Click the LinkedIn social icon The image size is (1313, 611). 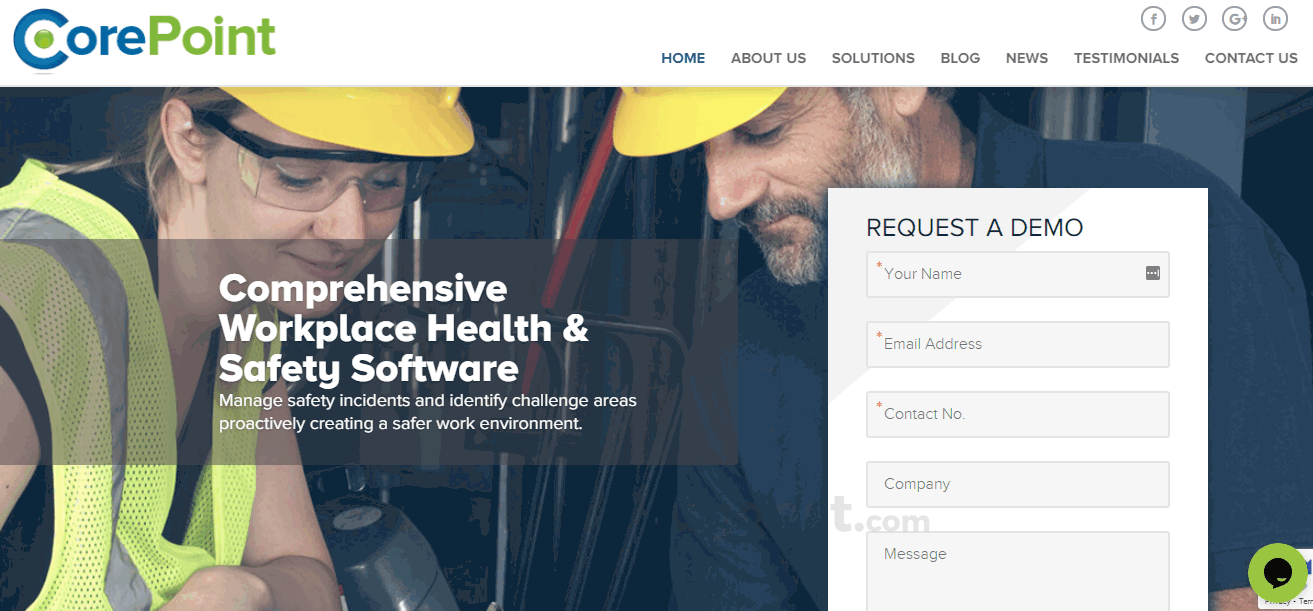[x=1275, y=18]
